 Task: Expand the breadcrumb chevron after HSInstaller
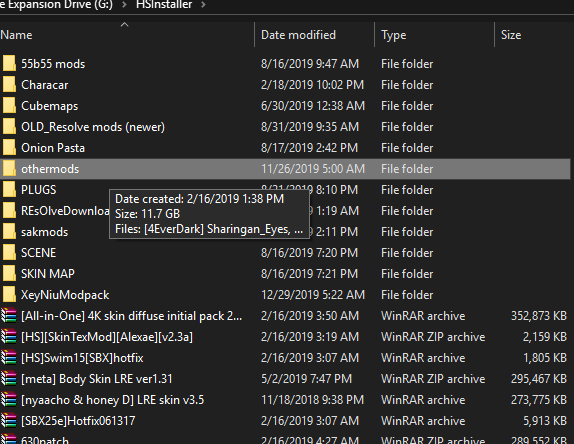pyautogui.click(x=204, y=5)
